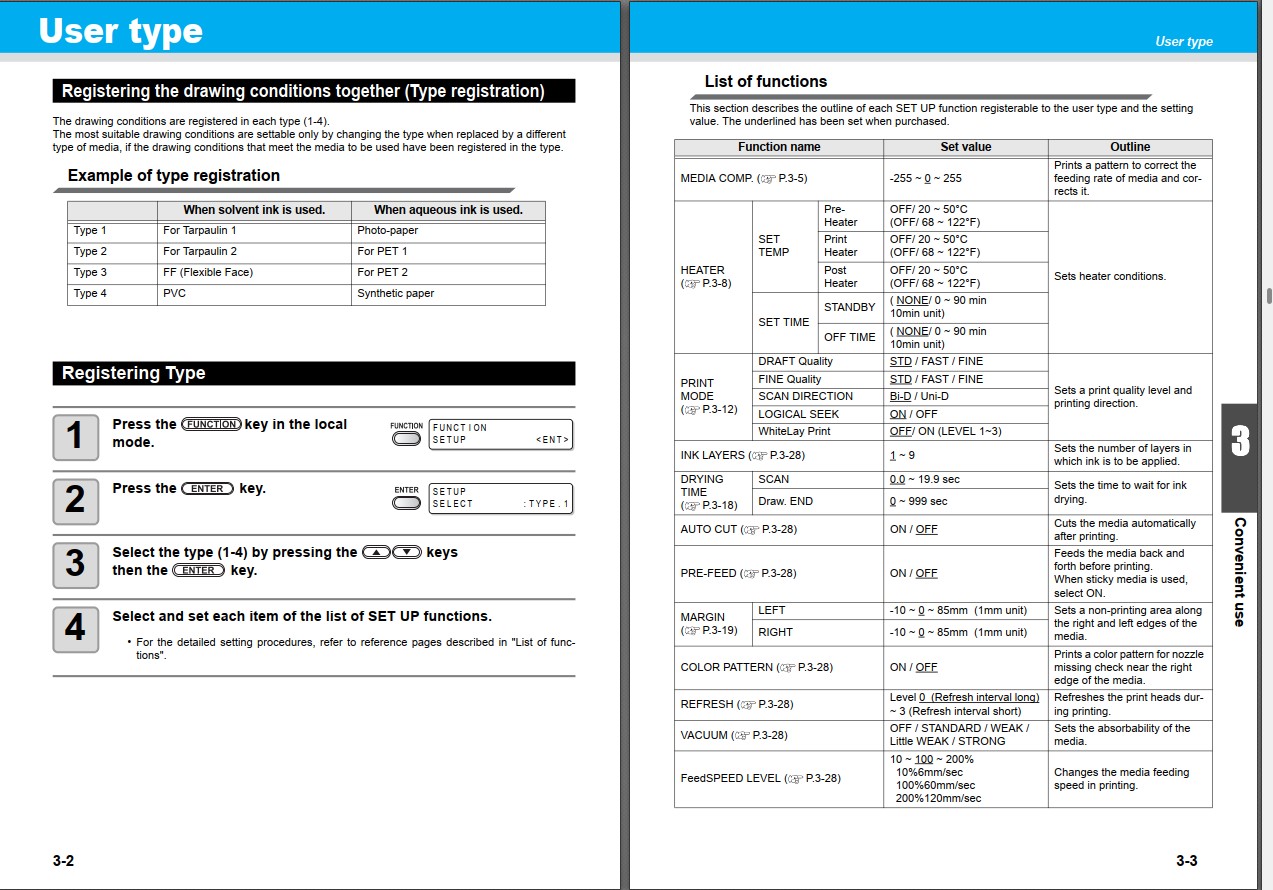Open the VACUUM P.3-28 page reference
The width and height of the screenshot is (1273, 890).
point(759,735)
